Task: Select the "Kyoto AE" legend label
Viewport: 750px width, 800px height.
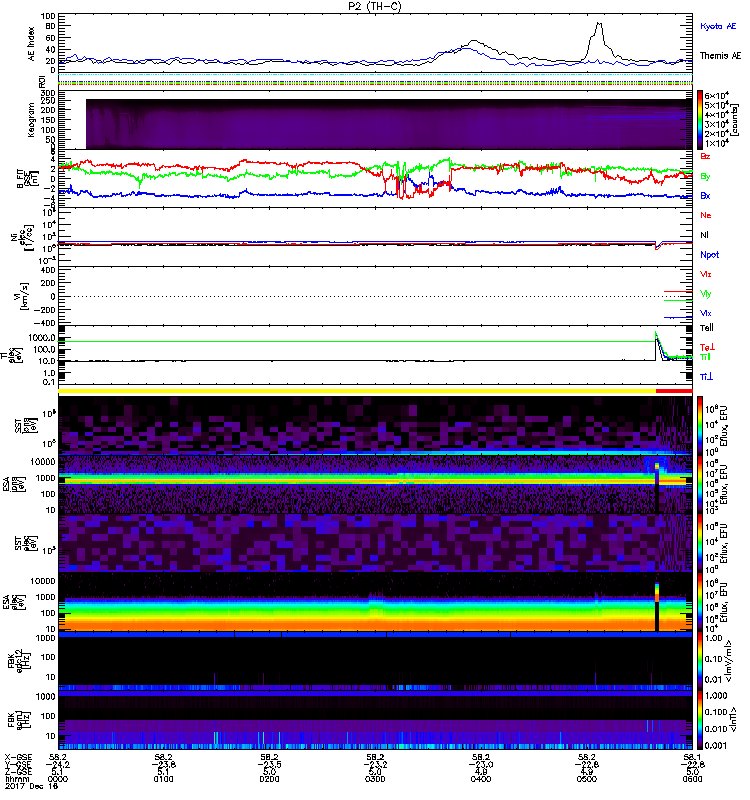Action: 718,26
